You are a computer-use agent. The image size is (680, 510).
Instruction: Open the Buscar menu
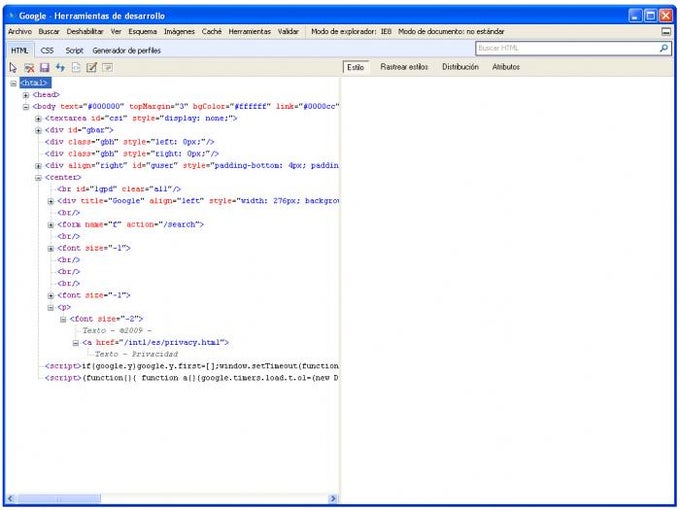coord(49,32)
